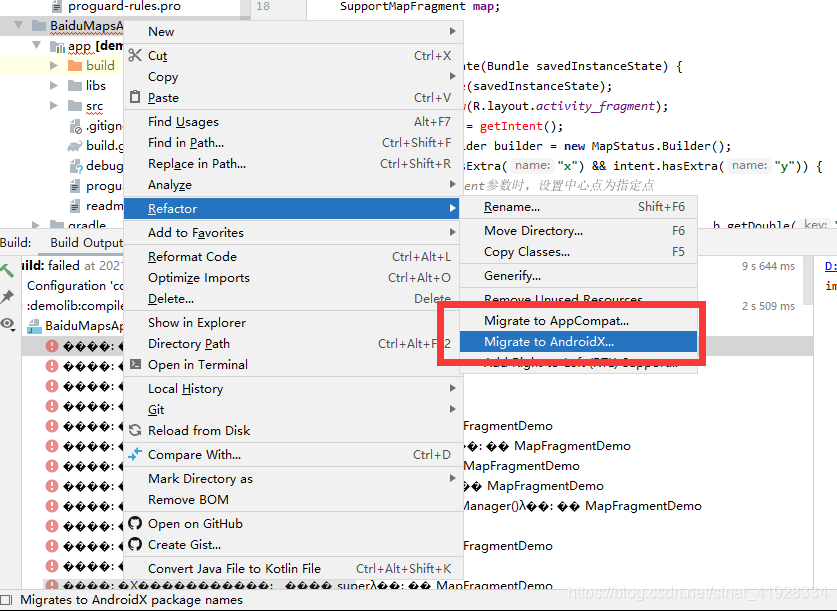Choose Generify in Refactor submenu
The width and height of the screenshot is (837, 611).
tap(579, 276)
